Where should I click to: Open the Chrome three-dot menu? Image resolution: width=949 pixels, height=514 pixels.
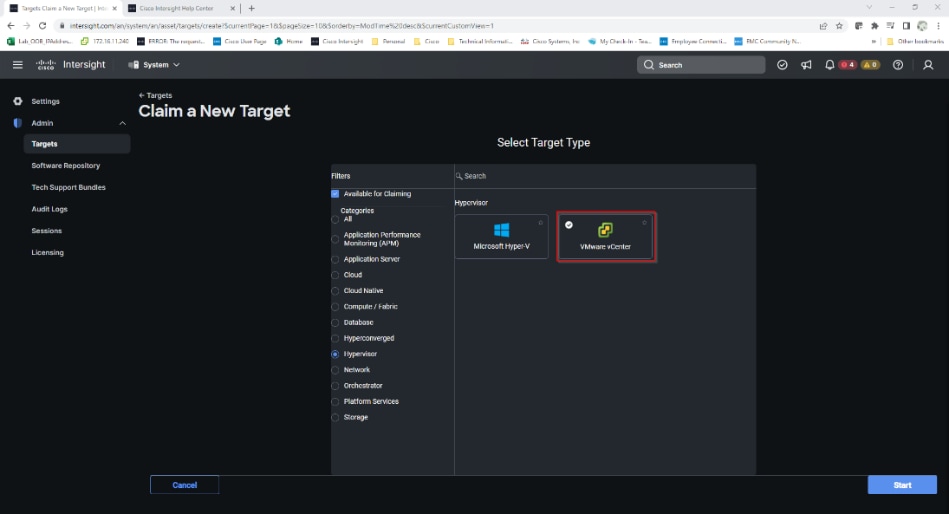(x=938, y=25)
